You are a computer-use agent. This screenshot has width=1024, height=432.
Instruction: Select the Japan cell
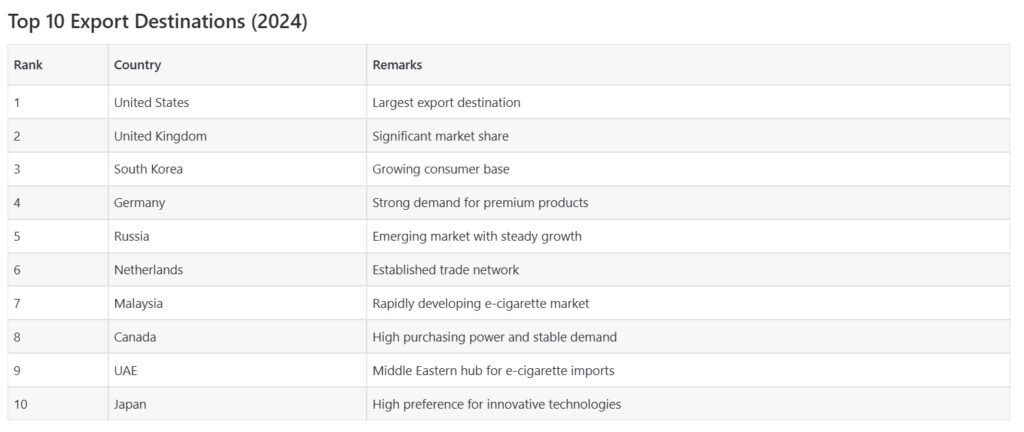130,404
